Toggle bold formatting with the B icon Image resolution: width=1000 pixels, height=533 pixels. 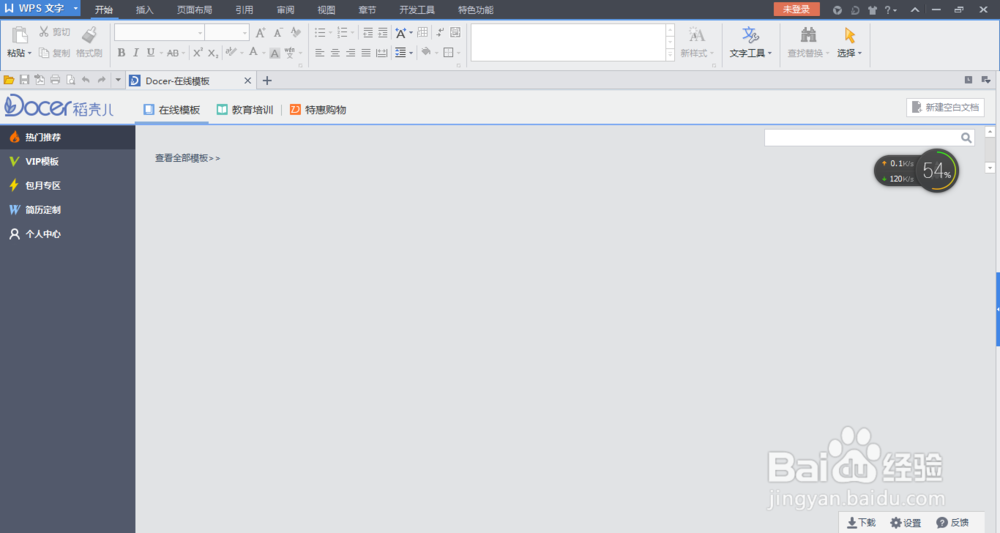[x=121, y=53]
